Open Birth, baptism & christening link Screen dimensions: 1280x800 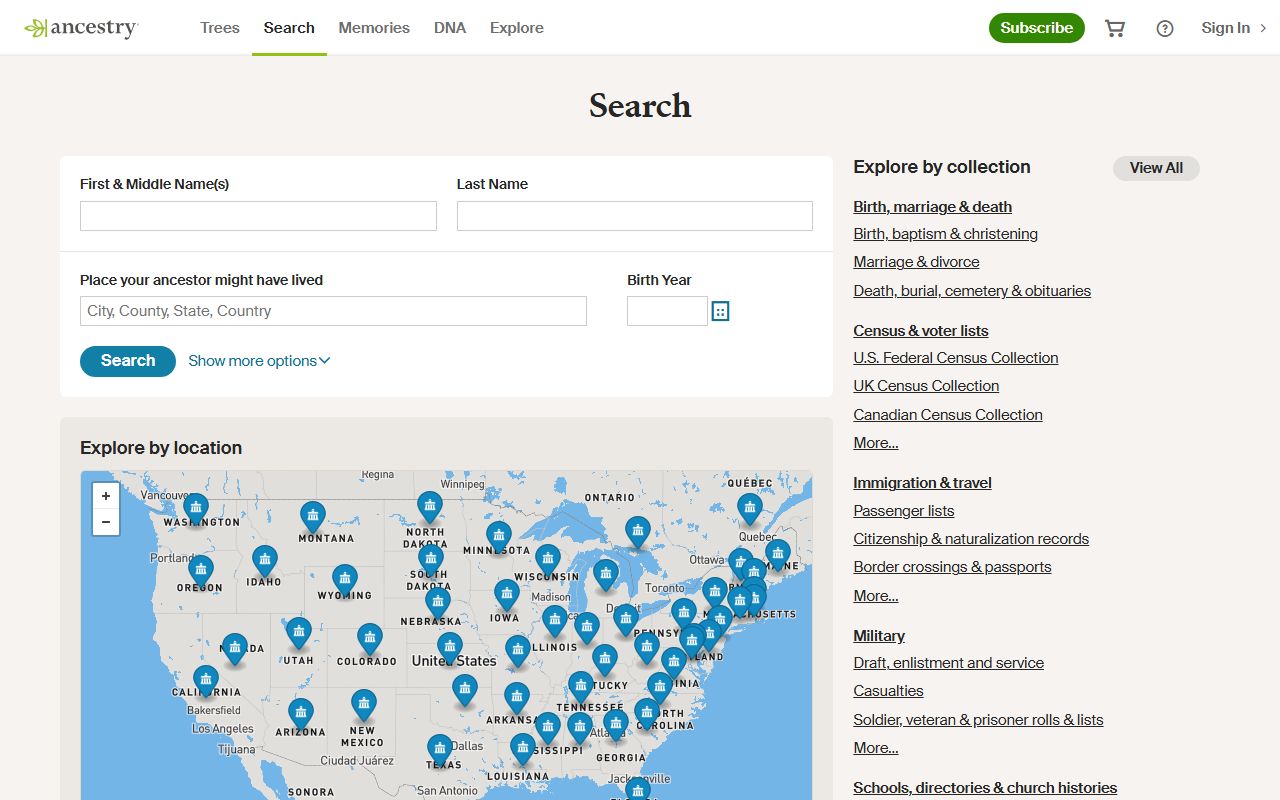pyautogui.click(x=945, y=234)
